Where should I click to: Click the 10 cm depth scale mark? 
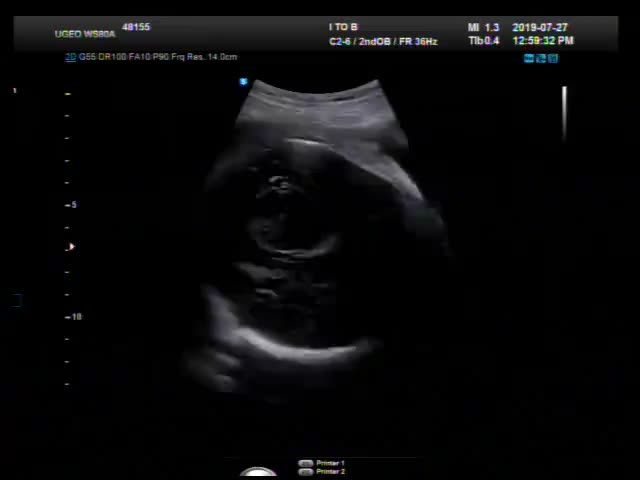click(74, 317)
